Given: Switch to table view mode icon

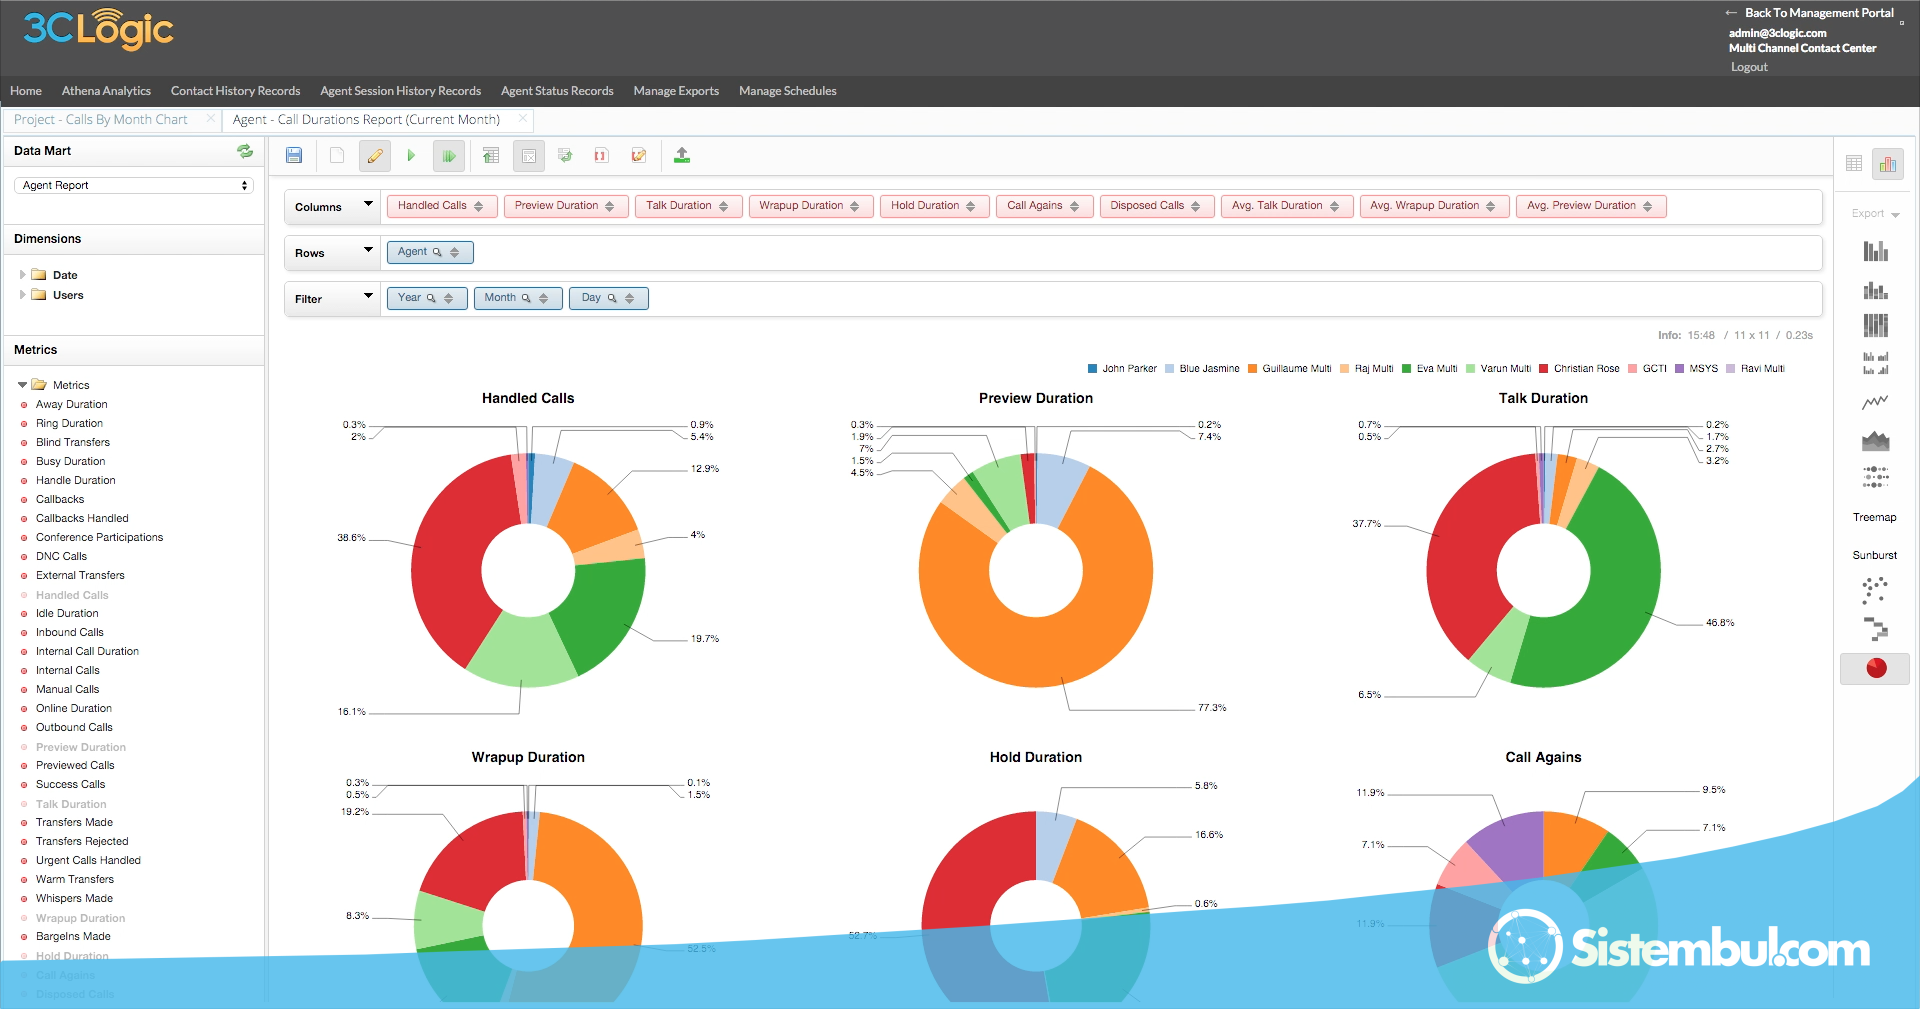Looking at the screenshot, I should 1854,163.
